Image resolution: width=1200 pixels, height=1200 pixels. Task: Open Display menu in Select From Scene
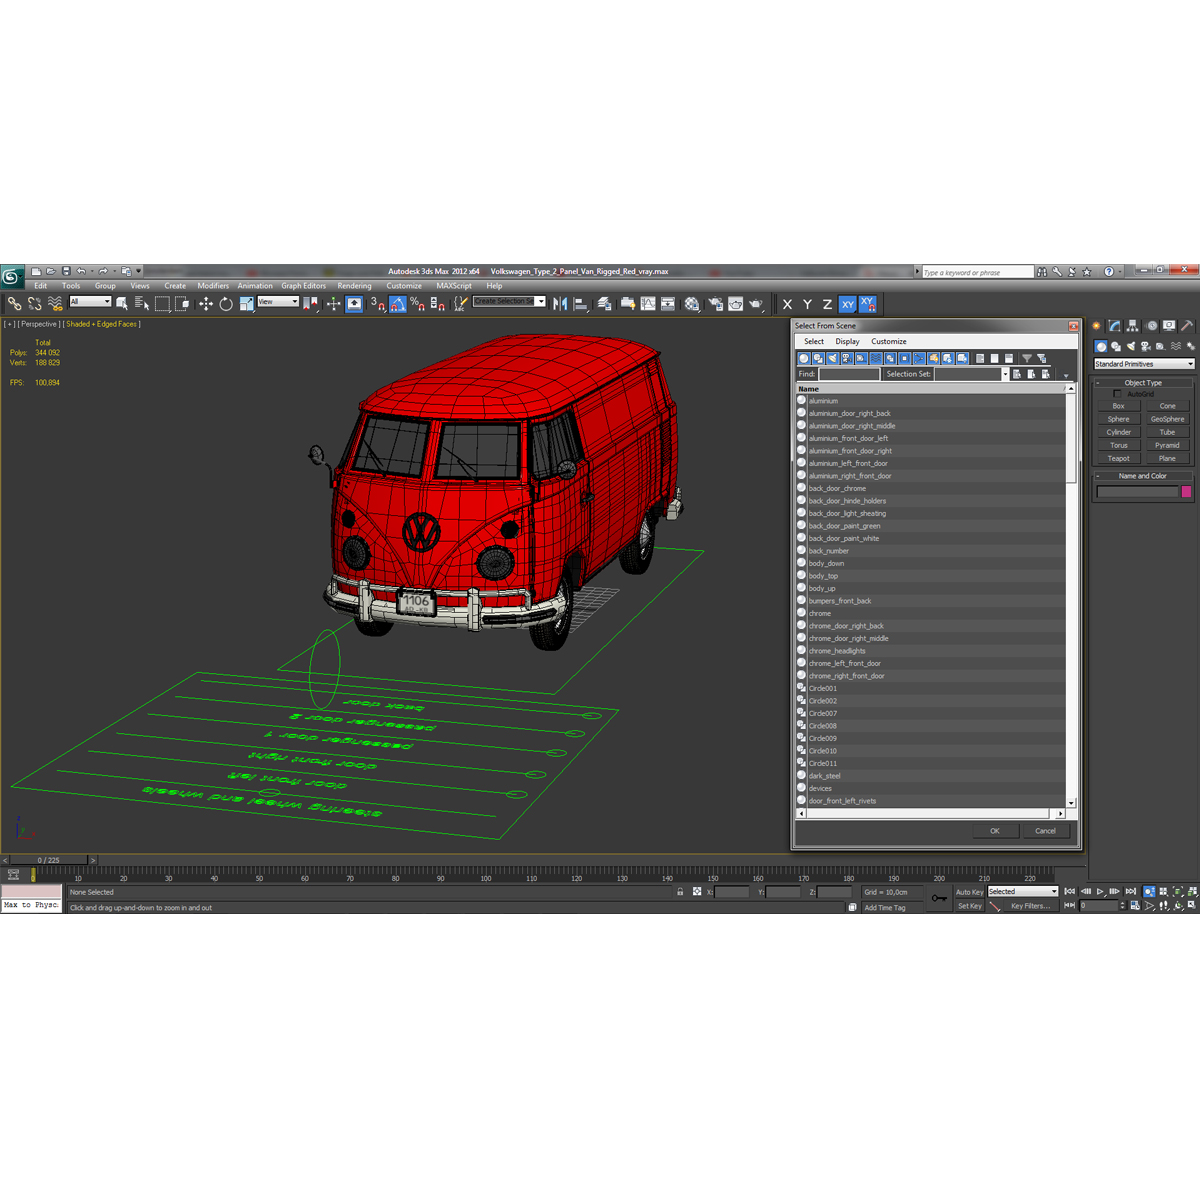point(848,341)
